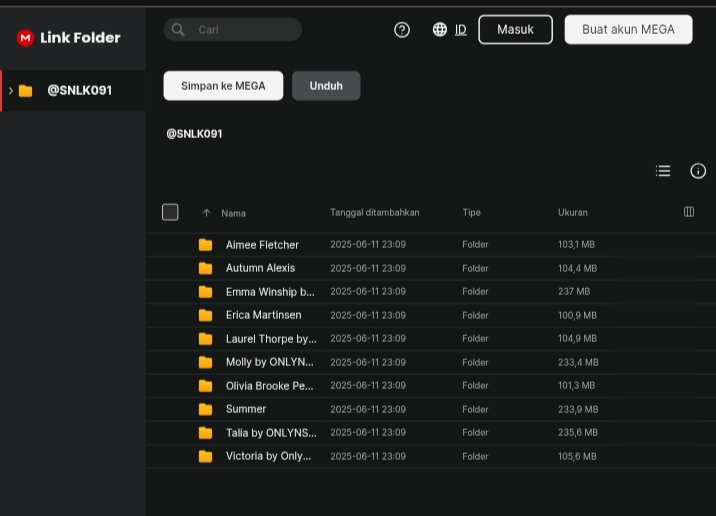The image size is (716, 516).
Task: Click the Link Folder title
Action: click(80, 38)
